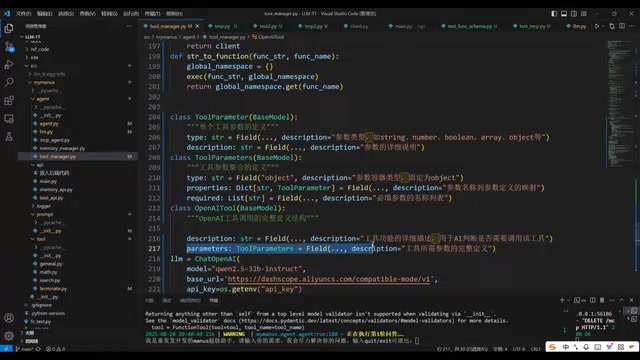Open editor More Actions ellipsis

(631, 26)
